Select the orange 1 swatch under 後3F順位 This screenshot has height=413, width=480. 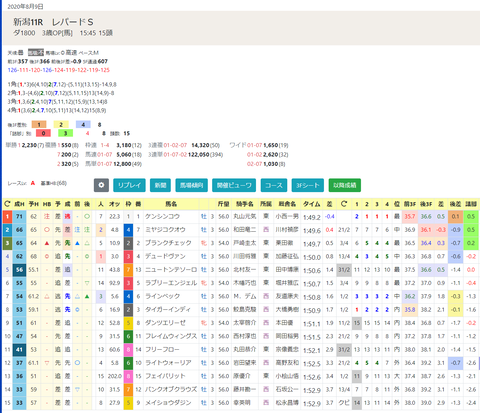click(x=39, y=125)
